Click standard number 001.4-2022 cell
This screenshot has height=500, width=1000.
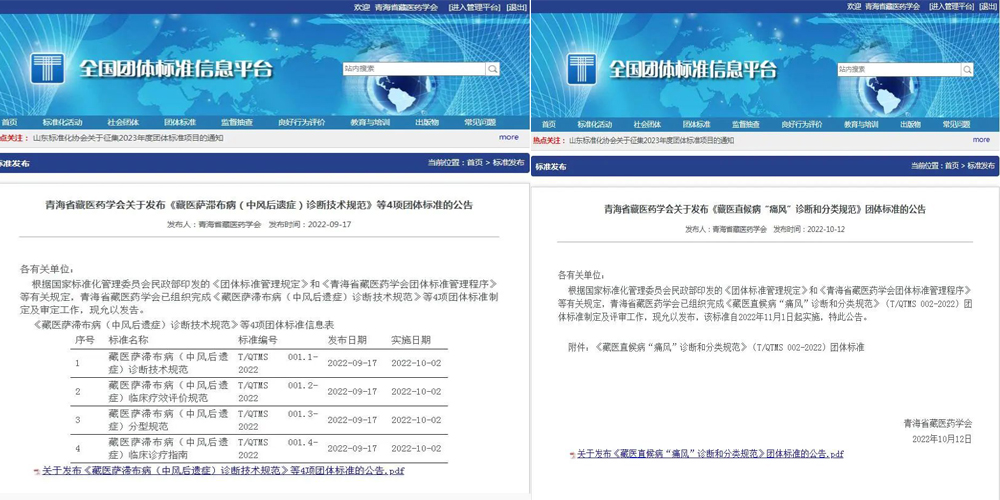(278, 449)
